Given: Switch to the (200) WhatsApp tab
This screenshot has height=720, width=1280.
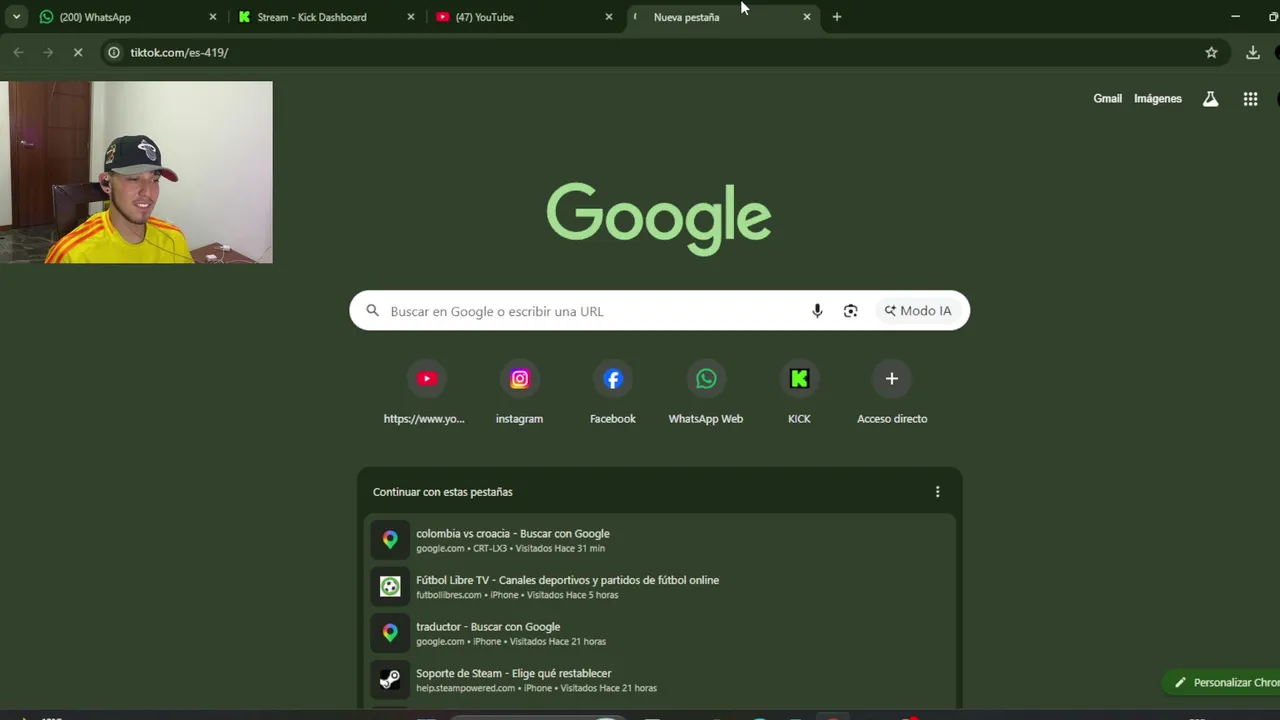Looking at the screenshot, I should pos(127,17).
